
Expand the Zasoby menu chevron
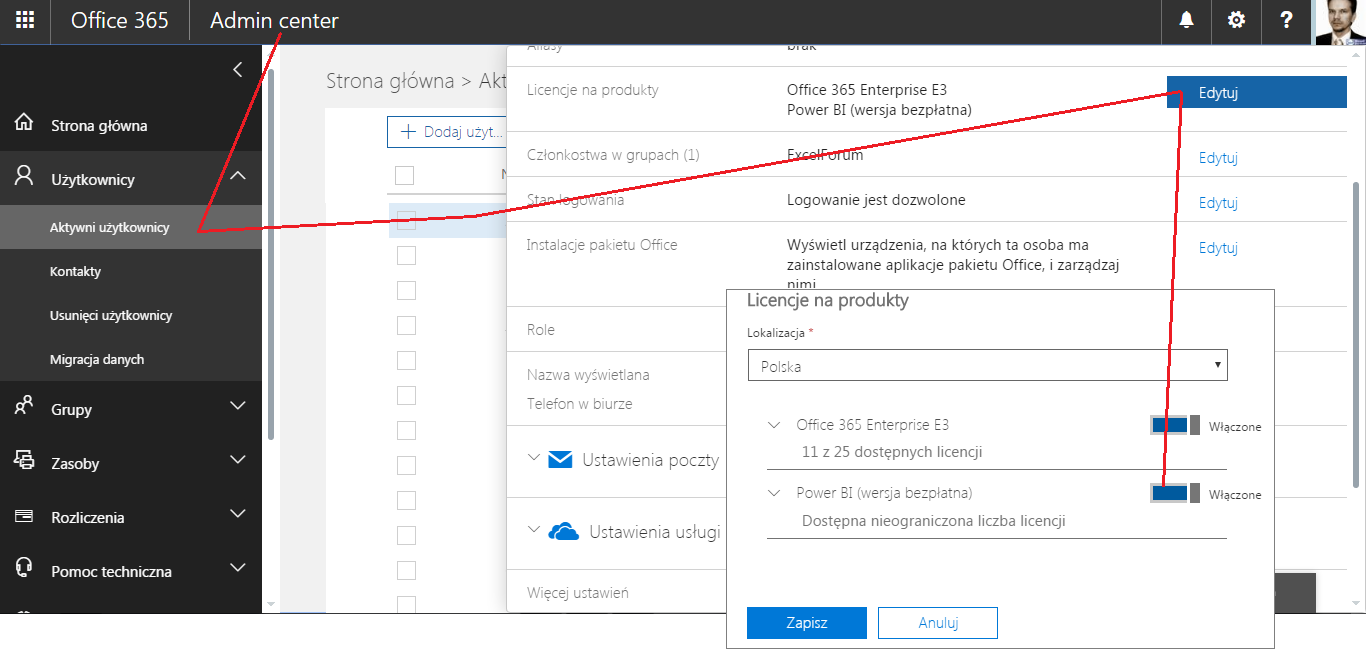[238, 460]
